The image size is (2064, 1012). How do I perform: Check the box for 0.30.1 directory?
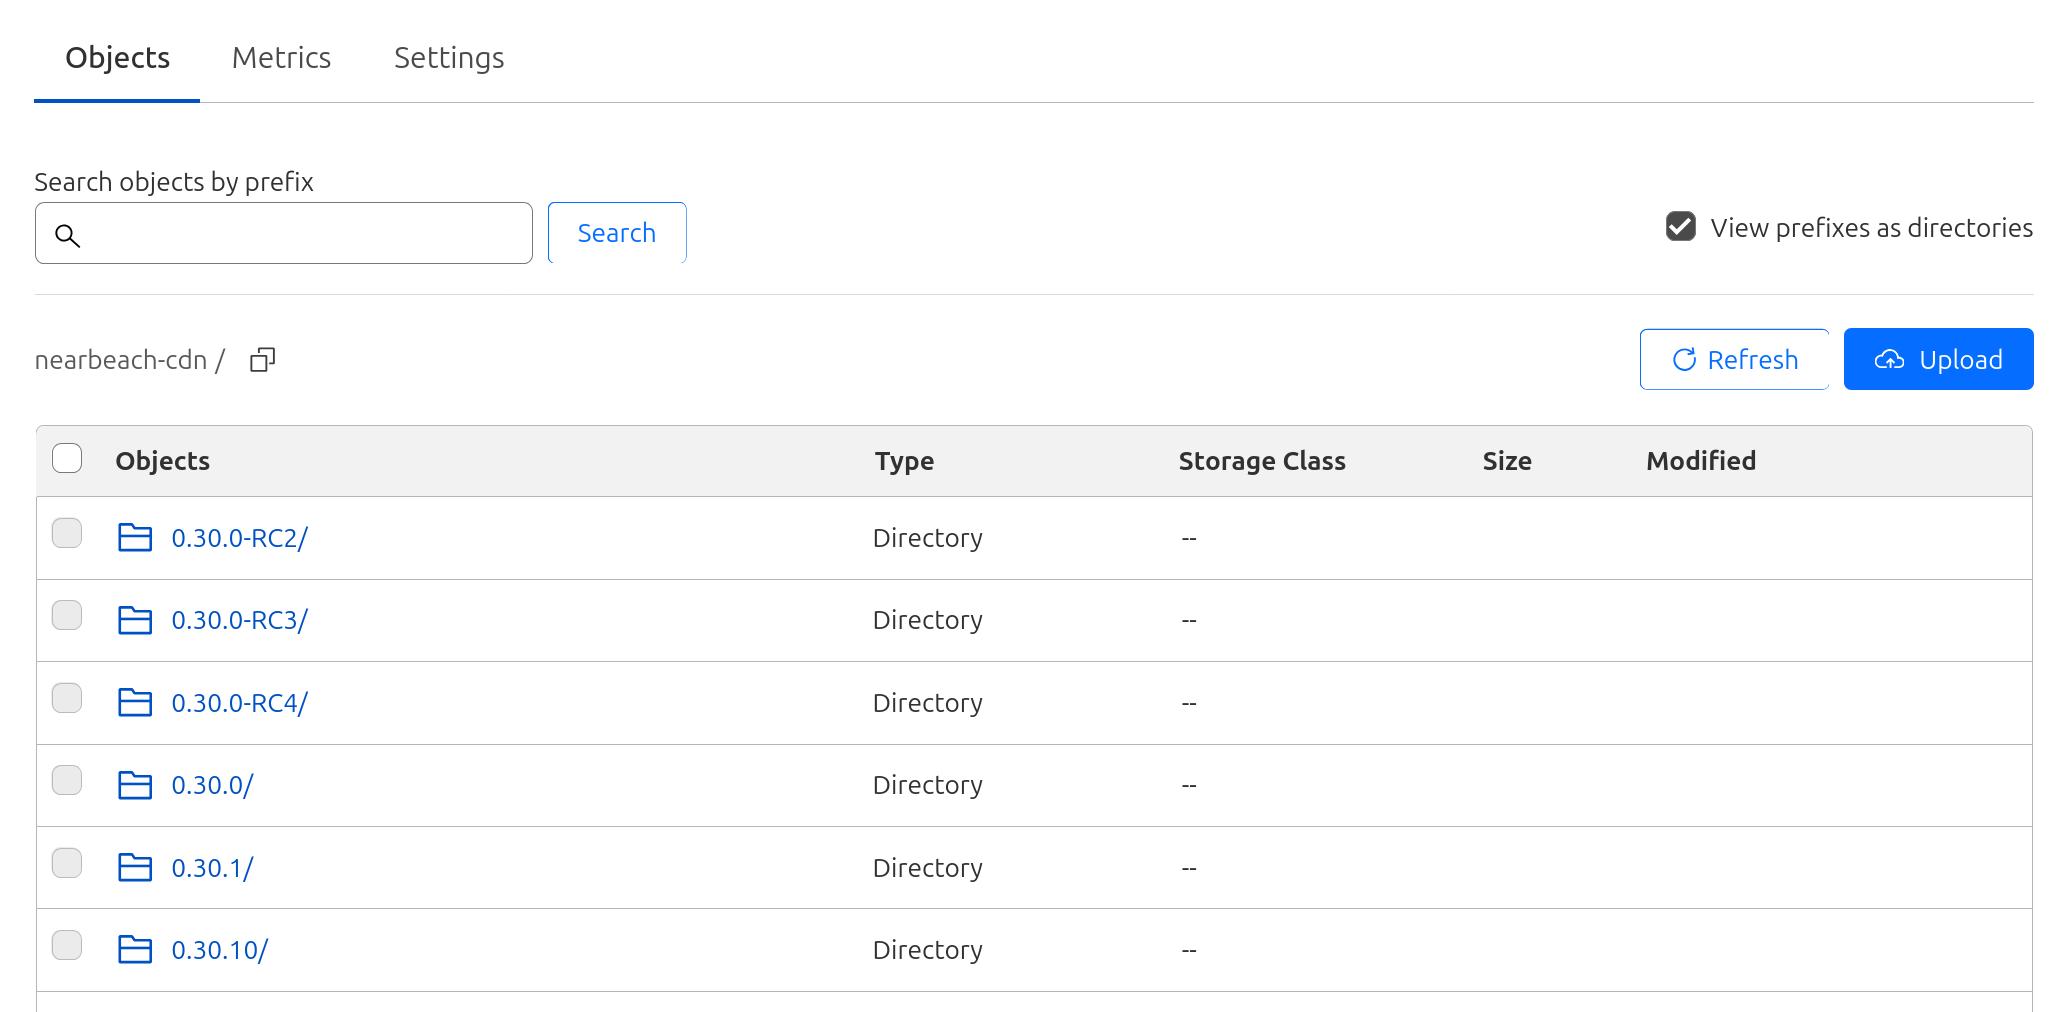(67, 864)
